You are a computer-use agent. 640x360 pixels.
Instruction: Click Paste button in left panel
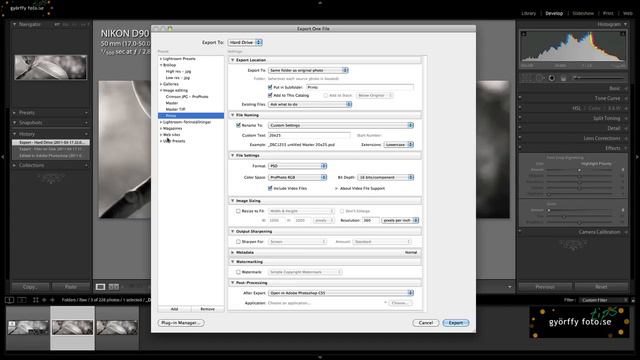[71, 287]
